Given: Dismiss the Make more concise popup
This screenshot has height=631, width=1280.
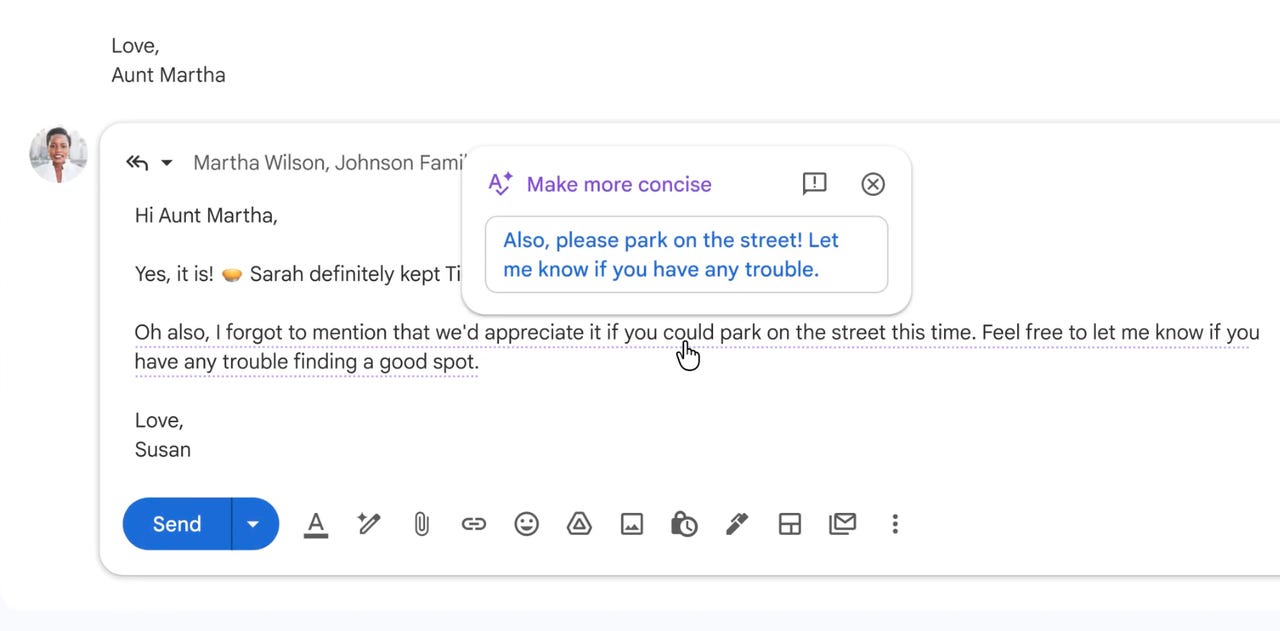Looking at the screenshot, I should (872, 184).
